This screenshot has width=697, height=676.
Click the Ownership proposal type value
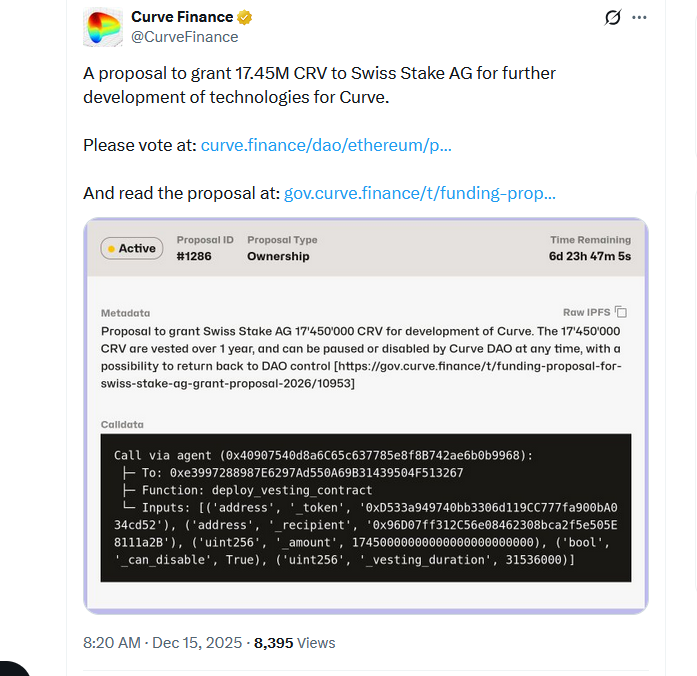278,257
